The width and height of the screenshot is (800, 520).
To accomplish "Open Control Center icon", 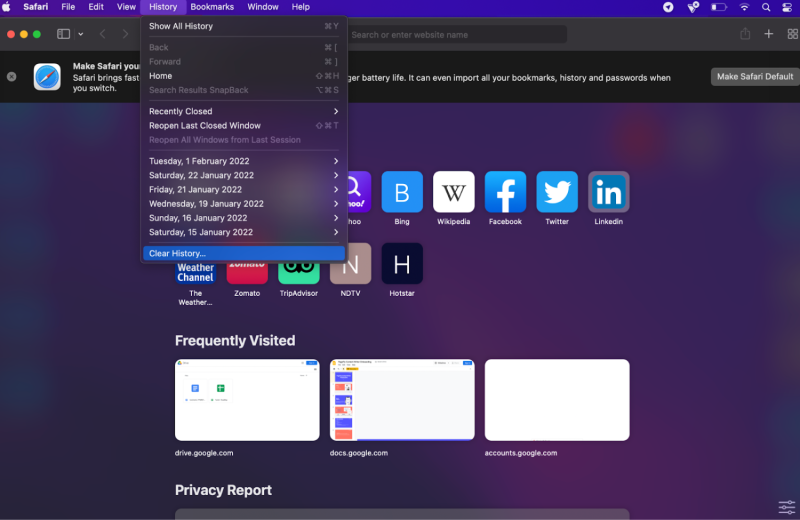I will pos(787,7).
